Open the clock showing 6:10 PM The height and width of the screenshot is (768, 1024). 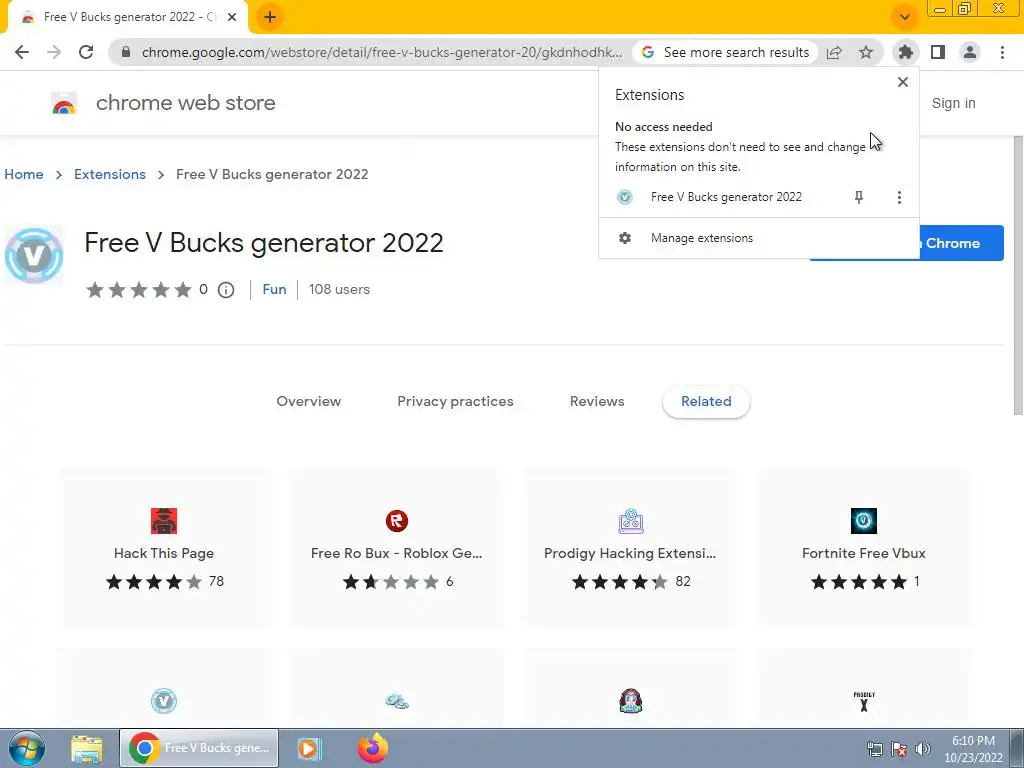click(x=973, y=749)
